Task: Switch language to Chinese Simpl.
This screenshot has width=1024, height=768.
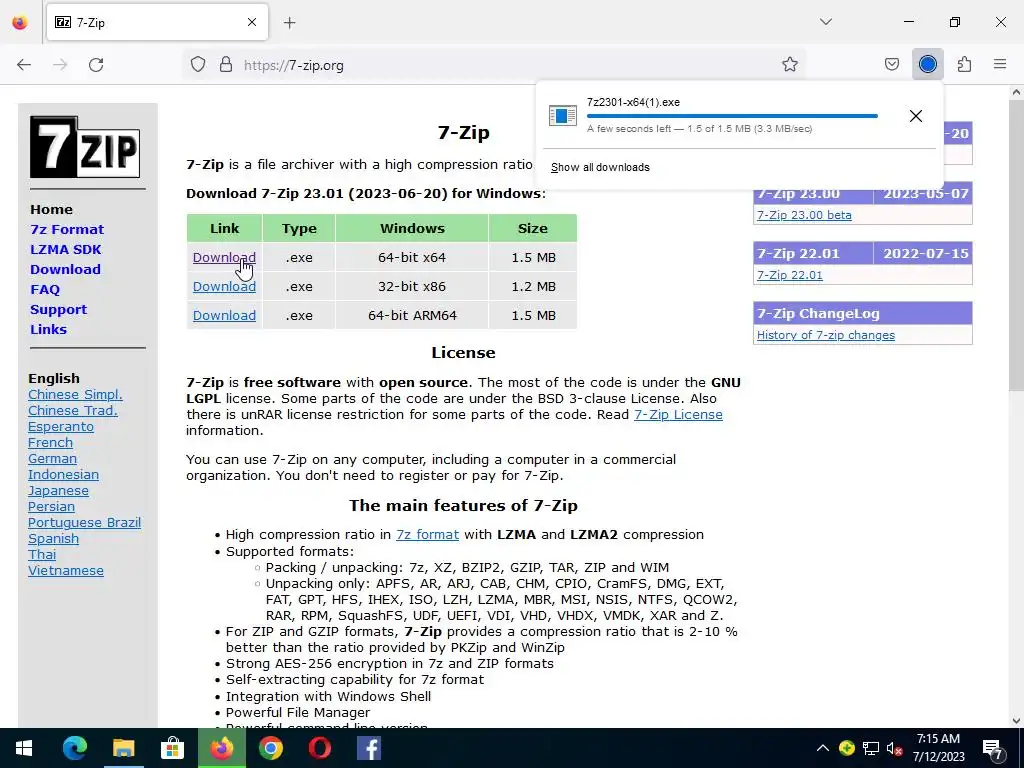Action: tap(75, 394)
